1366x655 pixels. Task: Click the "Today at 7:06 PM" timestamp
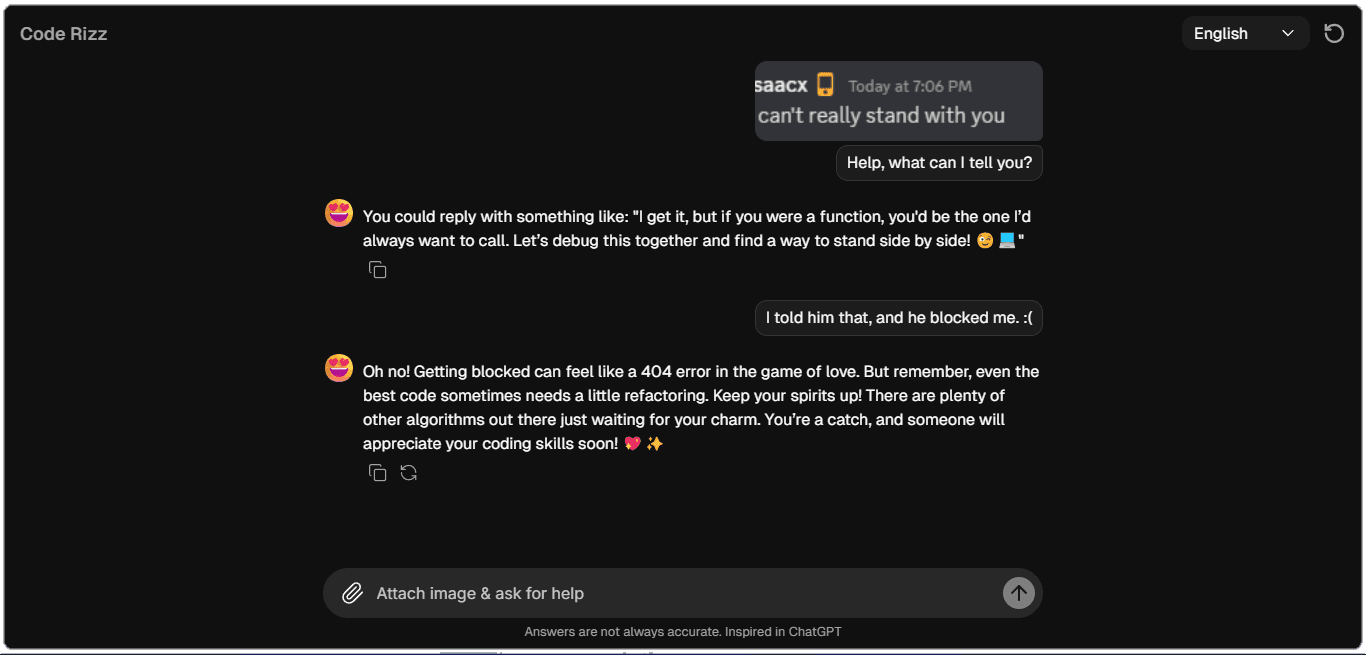pos(910,86)
